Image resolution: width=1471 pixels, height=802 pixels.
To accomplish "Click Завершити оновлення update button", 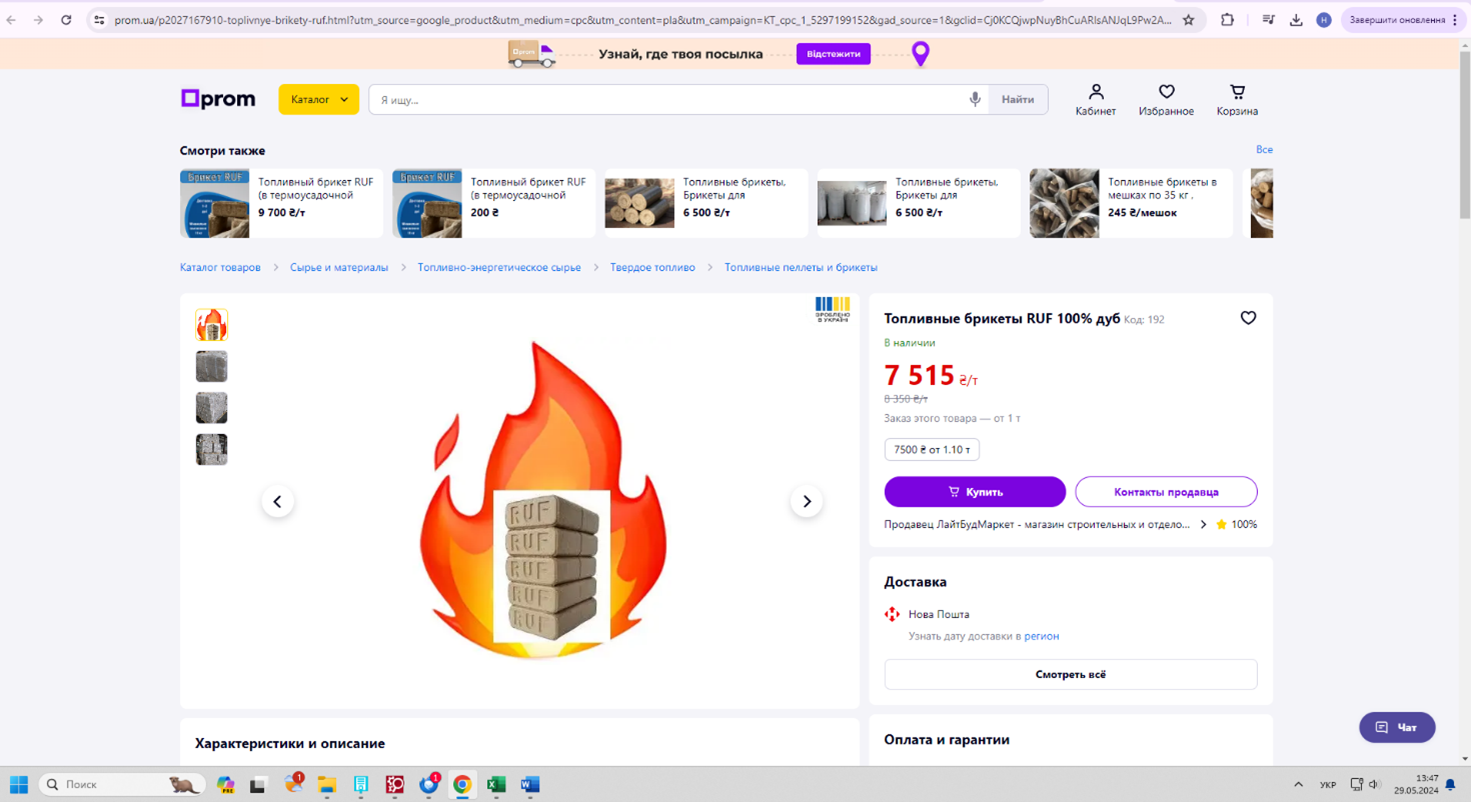I will (x=1403, y=20).
